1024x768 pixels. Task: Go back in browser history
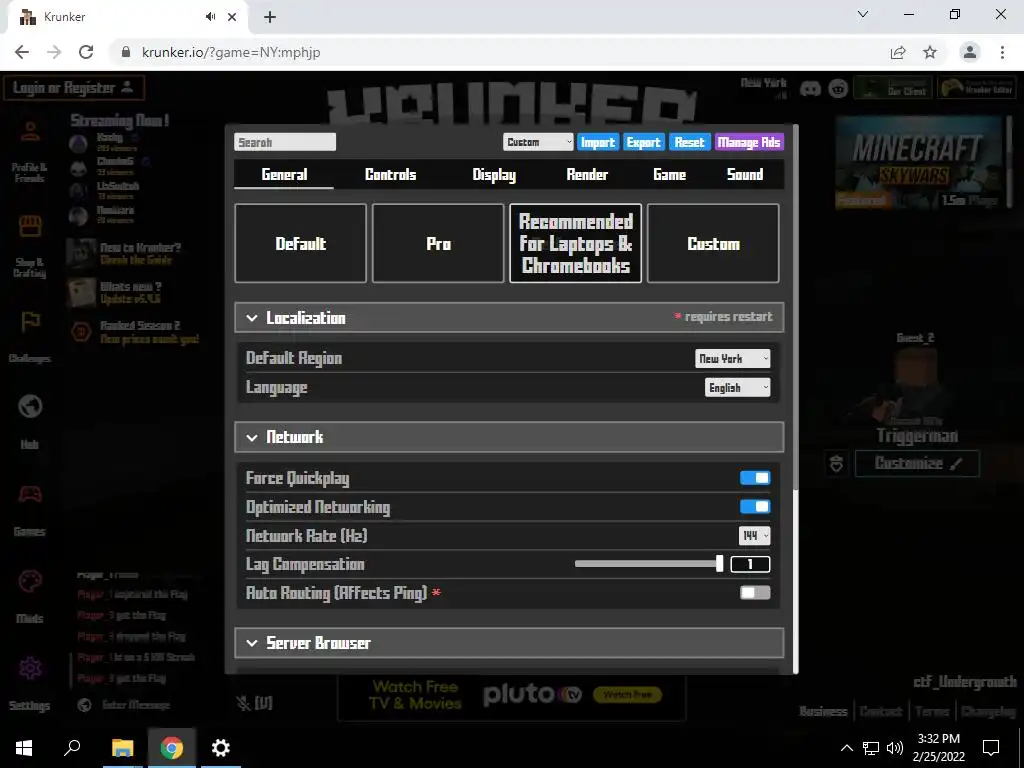22,52
